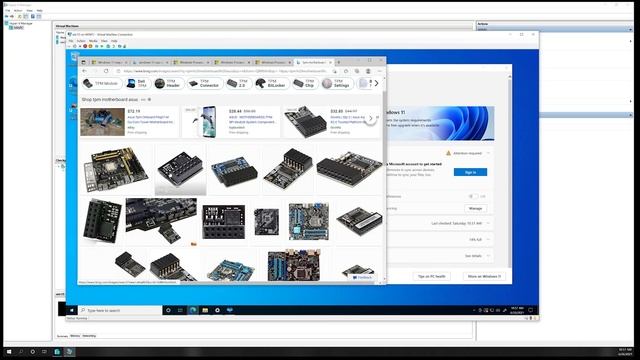
Task: Expand the Attention required section
Action: click(x=488, y=153)
